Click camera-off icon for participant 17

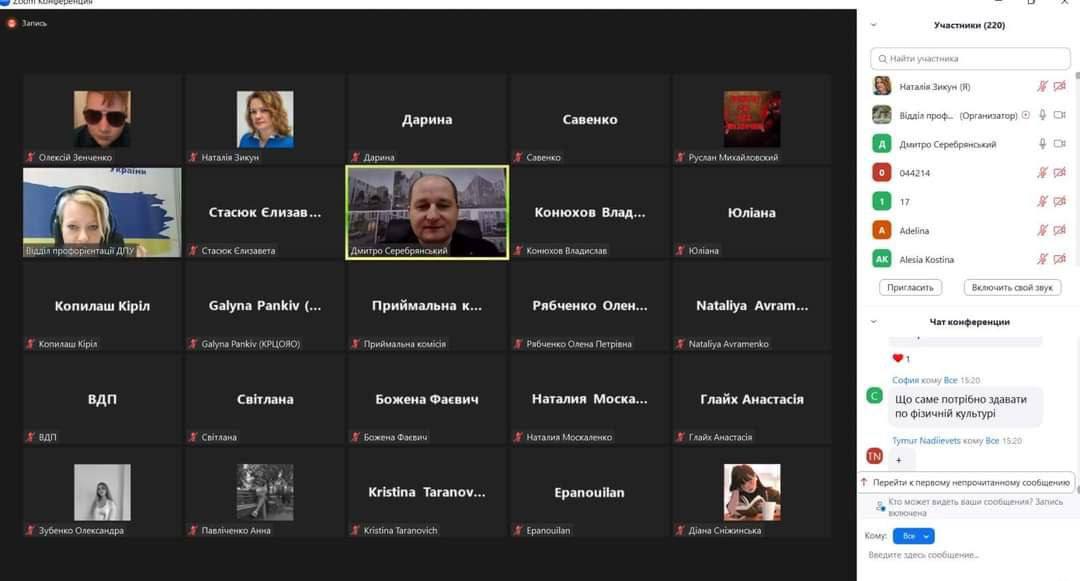[1059, 202]
